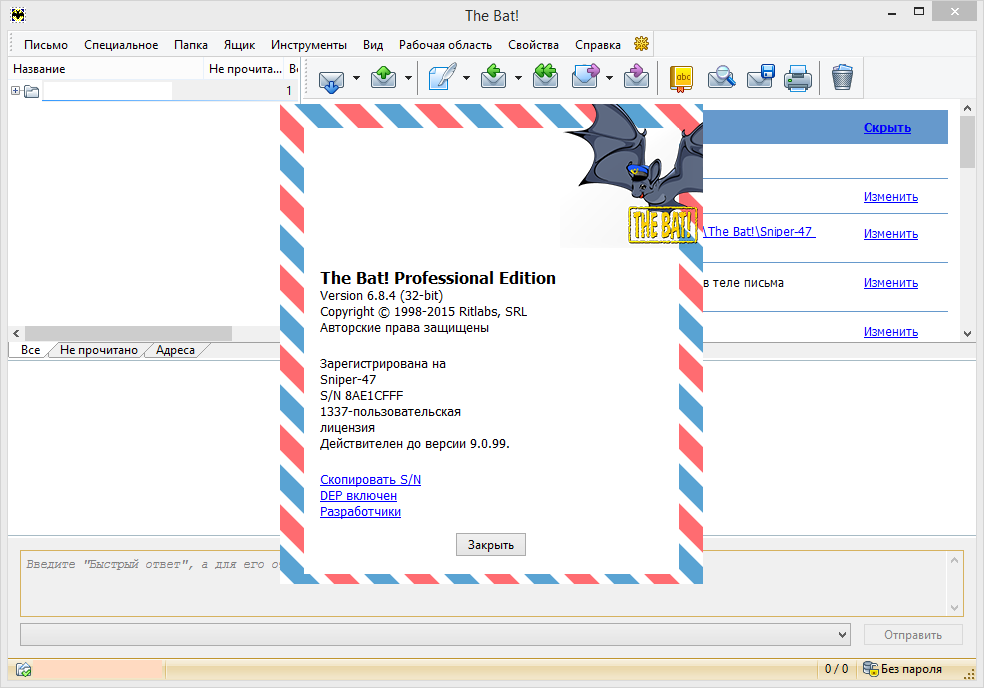Click the Скопировать S/N link

(x=370, y=480)
